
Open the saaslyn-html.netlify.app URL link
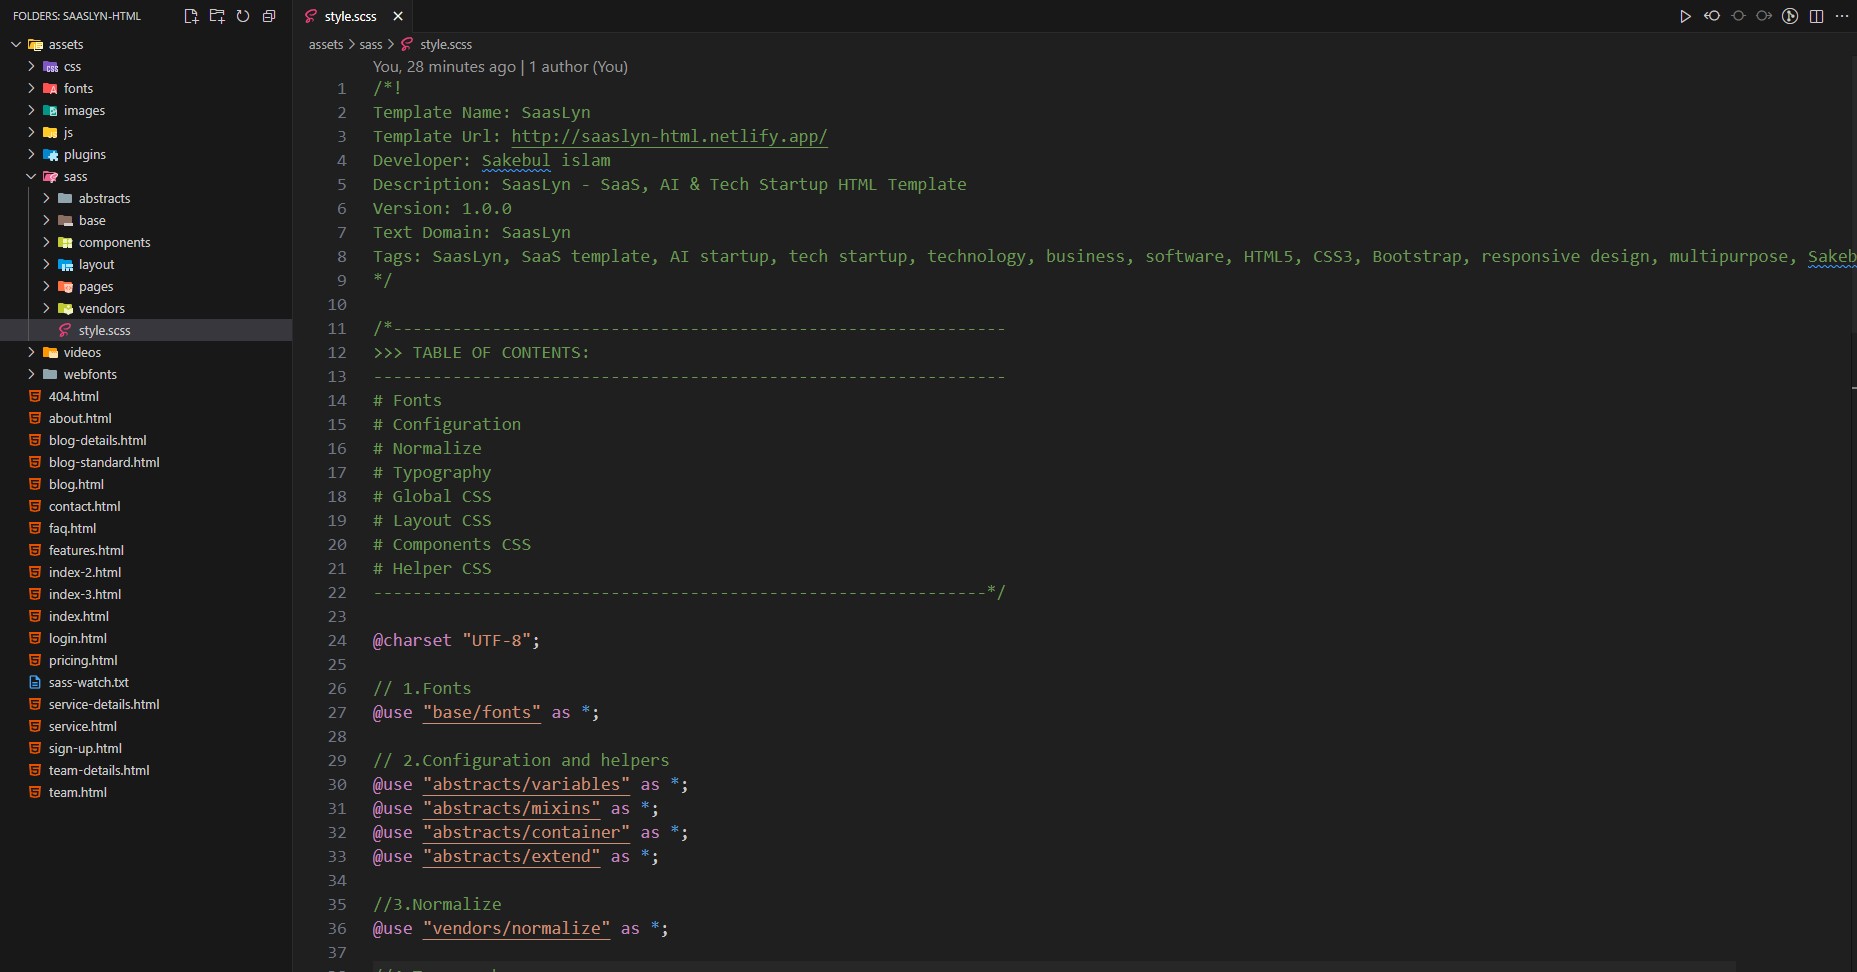[x=669, y=137]
